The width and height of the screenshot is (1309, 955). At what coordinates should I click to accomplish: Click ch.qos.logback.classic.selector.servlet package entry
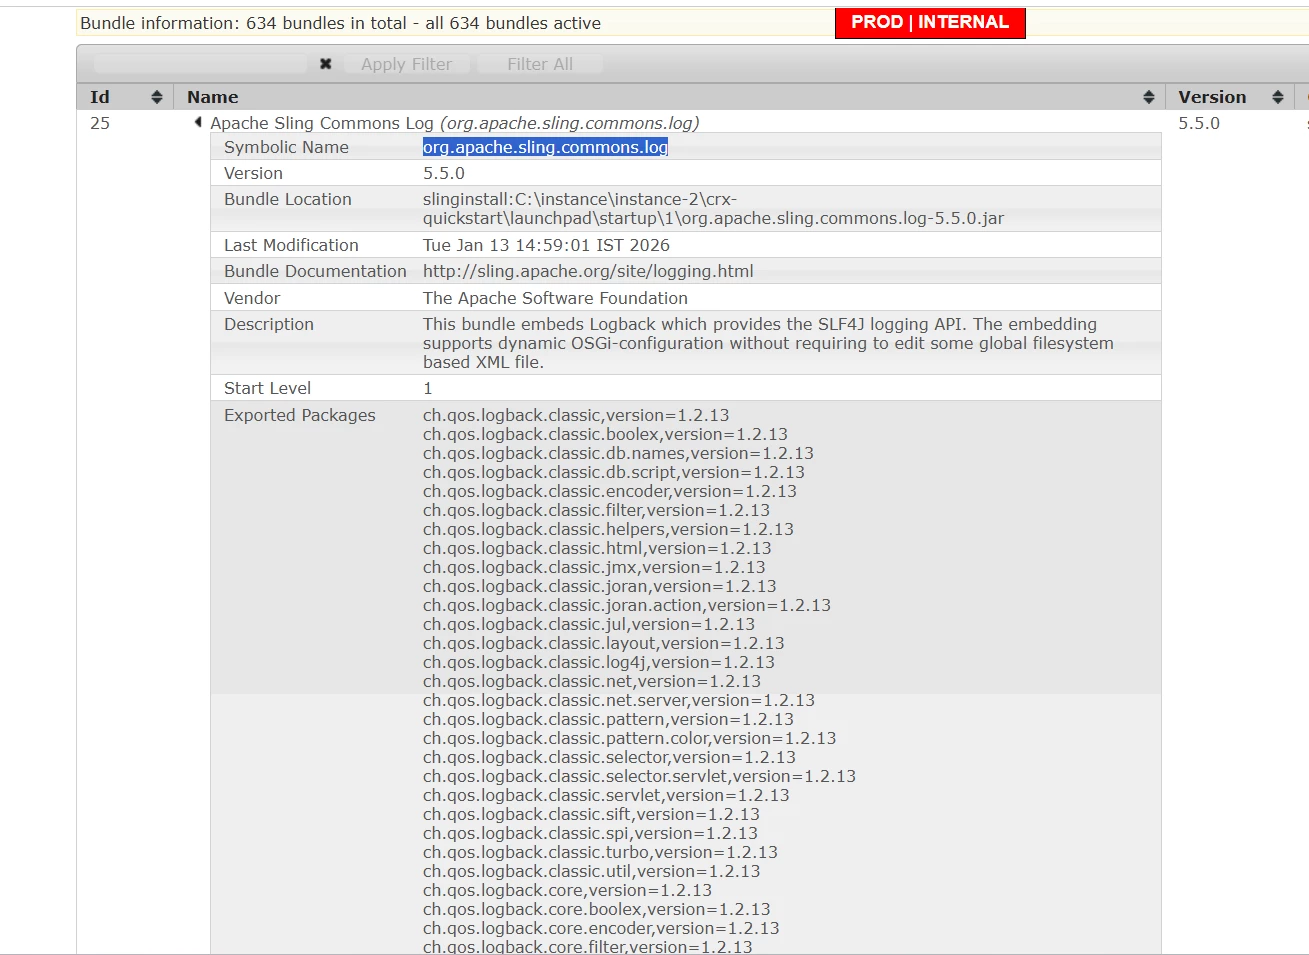639,776
